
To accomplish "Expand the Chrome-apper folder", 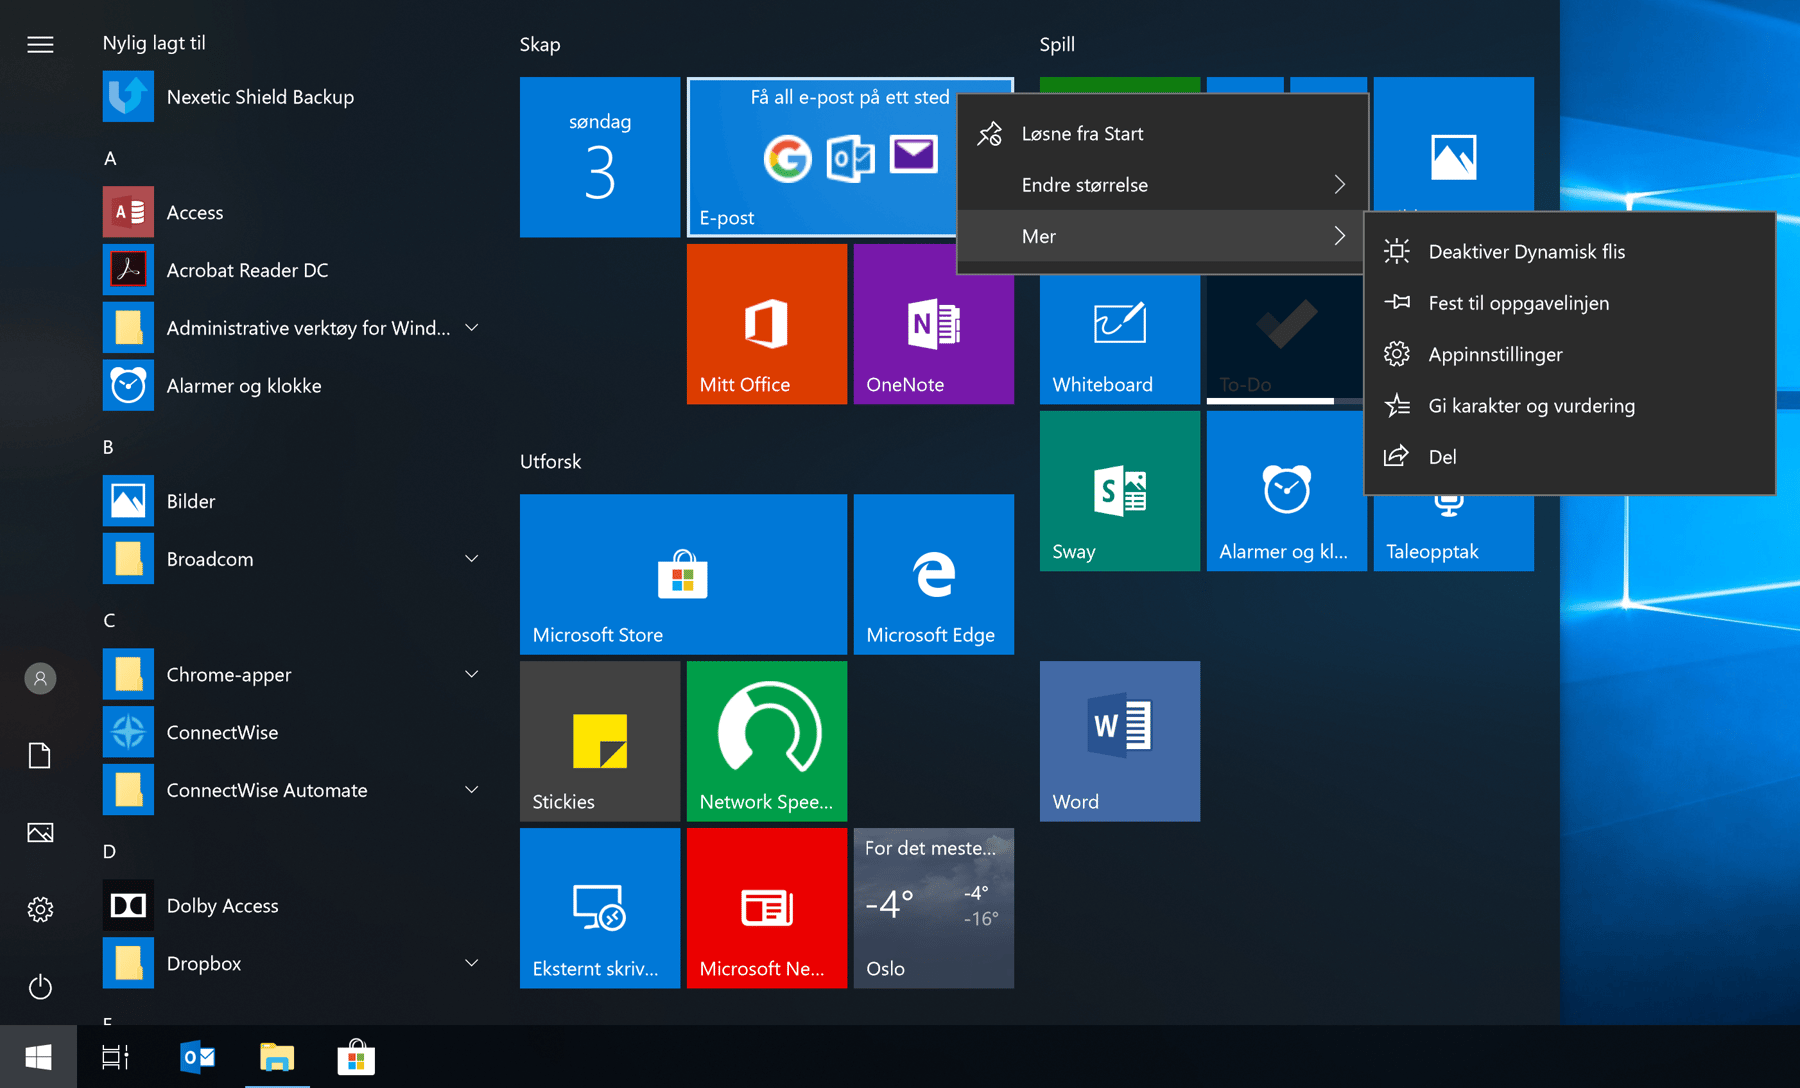I will (470, 674).
